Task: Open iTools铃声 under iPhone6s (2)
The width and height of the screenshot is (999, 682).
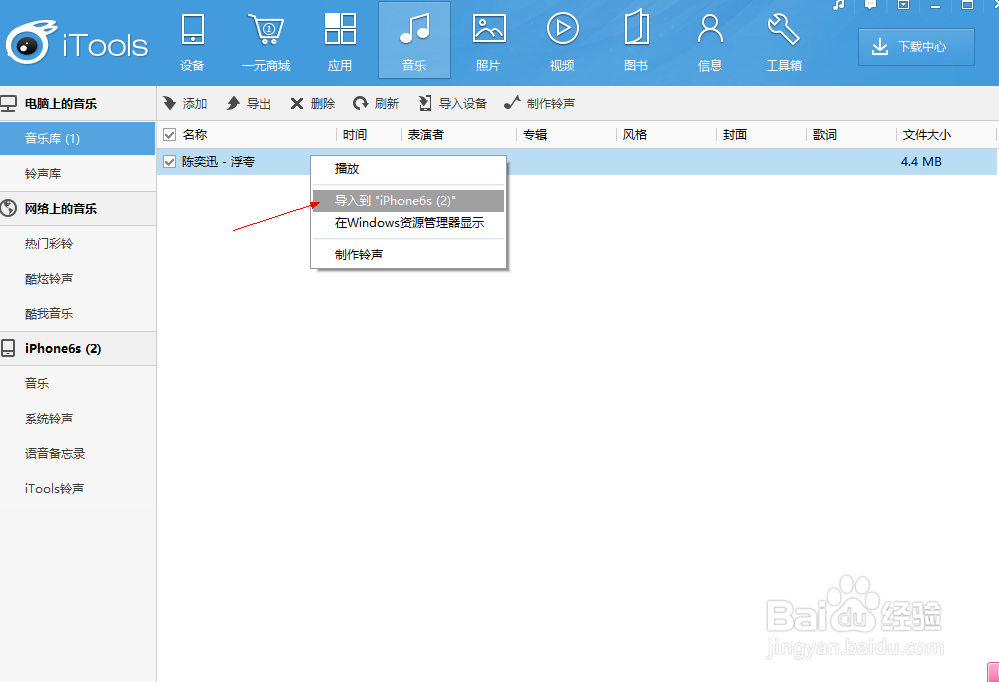Action: pyautogui.click(x=78, y=488)
